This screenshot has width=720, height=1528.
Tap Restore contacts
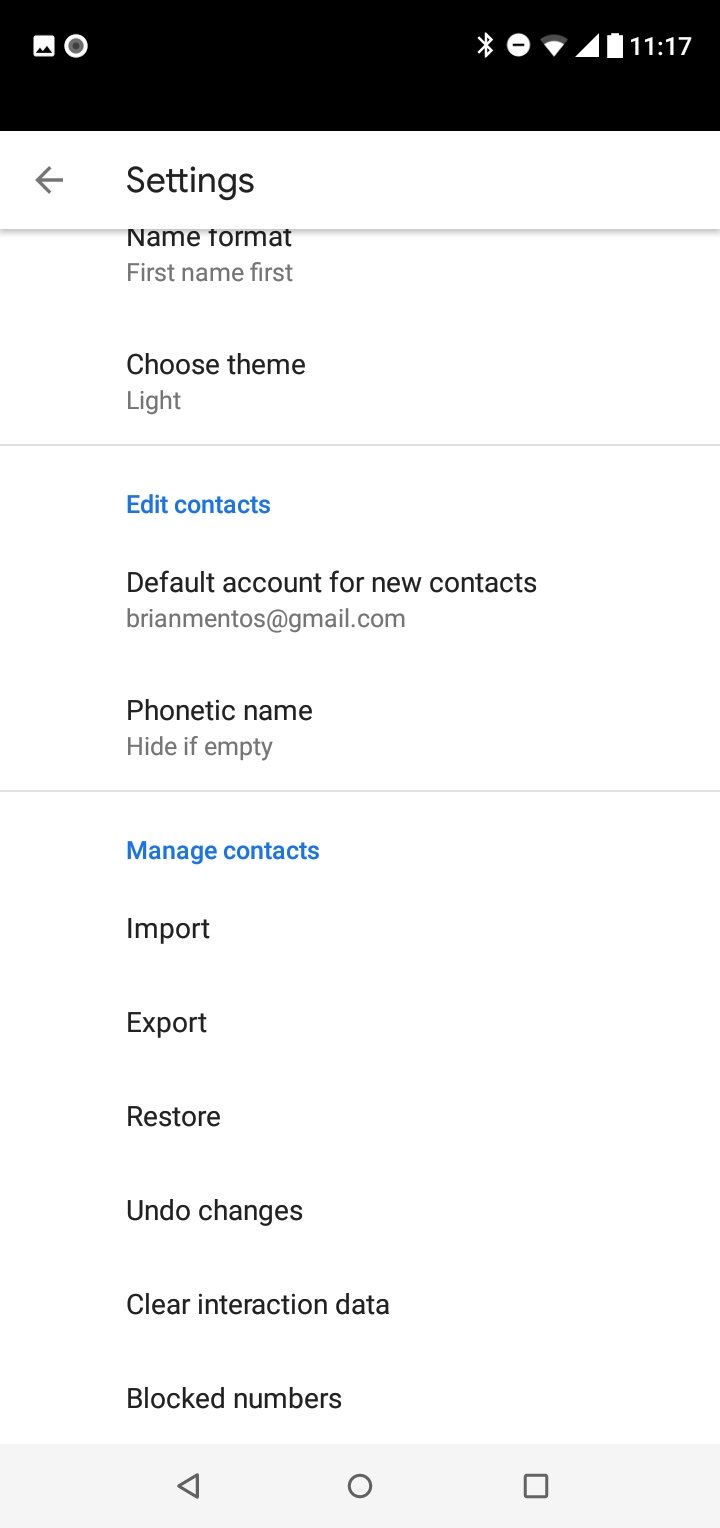coord(173,1117)
